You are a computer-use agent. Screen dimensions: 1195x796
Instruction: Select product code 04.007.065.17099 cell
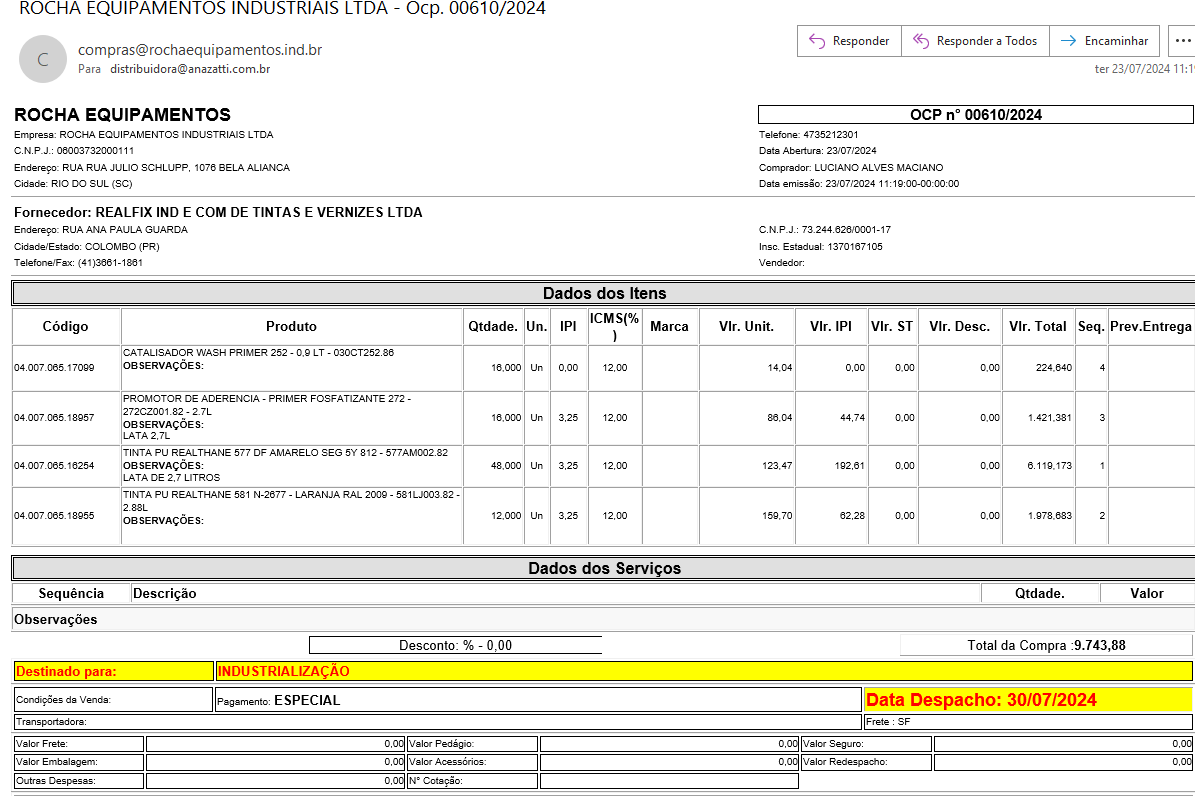coord(54,368)
